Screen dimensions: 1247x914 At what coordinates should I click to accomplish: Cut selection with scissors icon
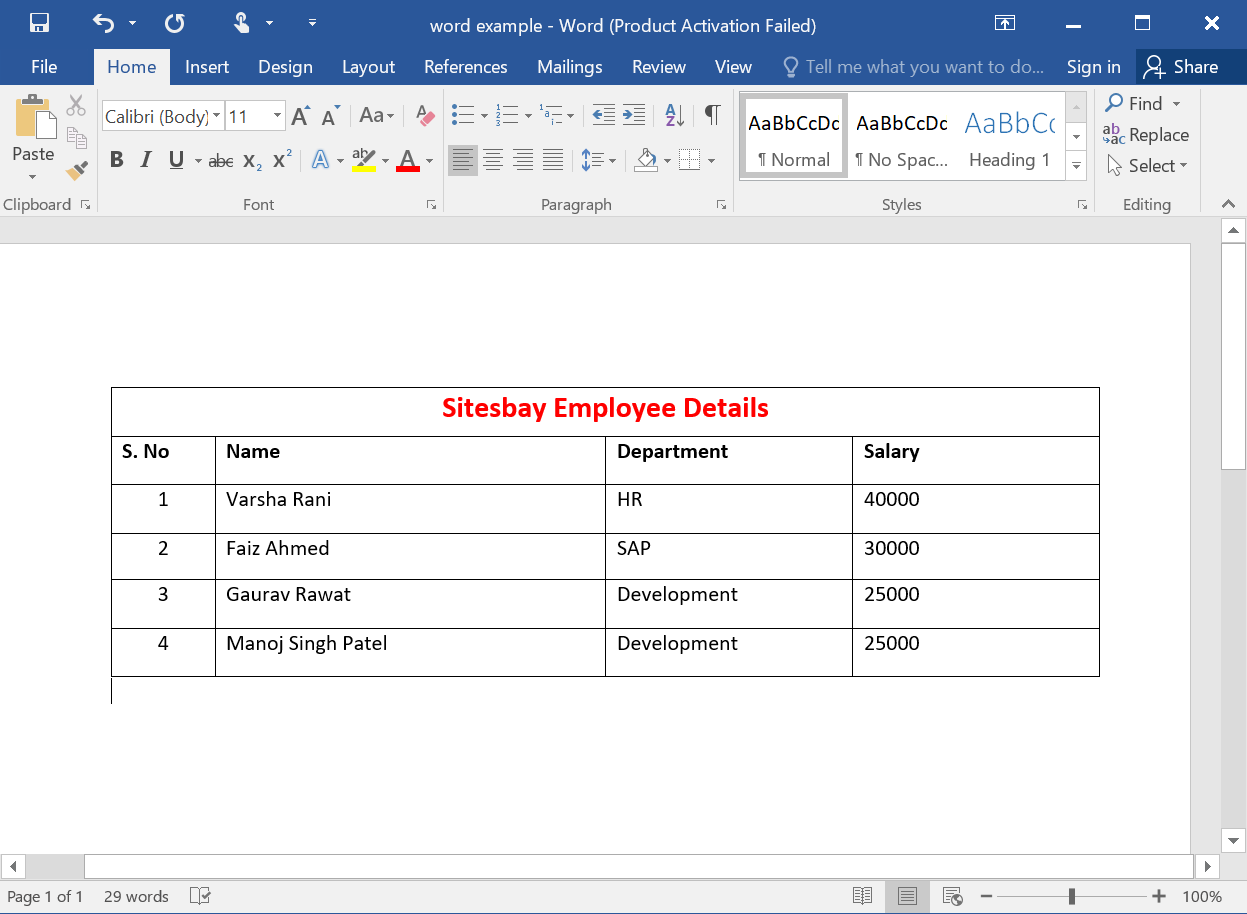76,105
